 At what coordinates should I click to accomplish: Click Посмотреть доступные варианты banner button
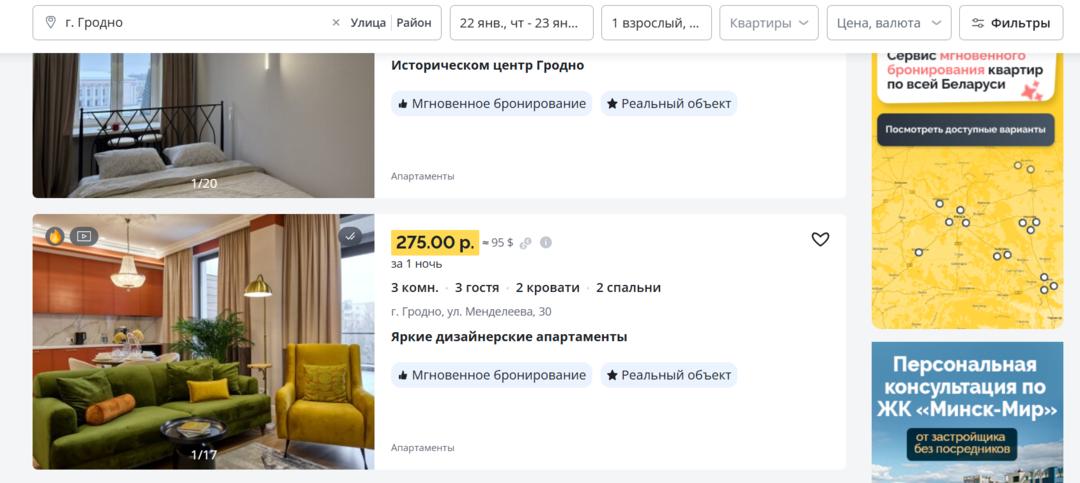click(966, 130)
